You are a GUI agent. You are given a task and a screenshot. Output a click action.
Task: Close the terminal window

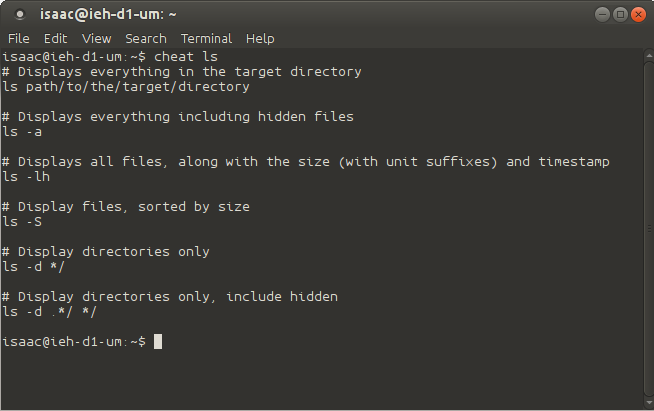tap(638, 15)
